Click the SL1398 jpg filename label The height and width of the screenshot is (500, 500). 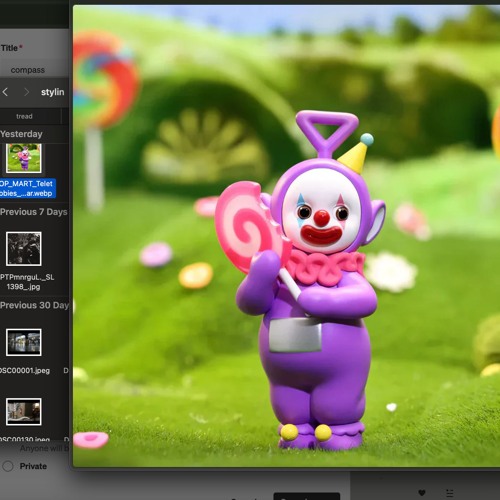(27, 282)
